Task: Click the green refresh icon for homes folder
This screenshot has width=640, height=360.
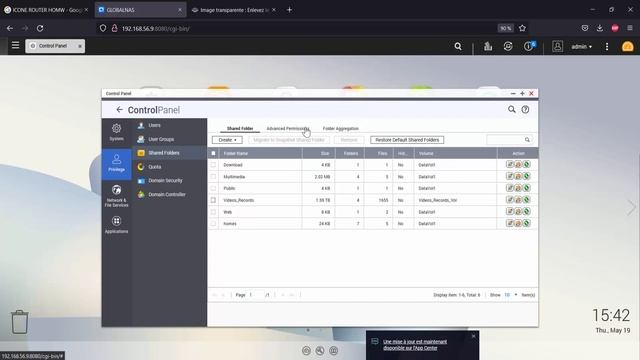Action: click(x=527, y=223)
